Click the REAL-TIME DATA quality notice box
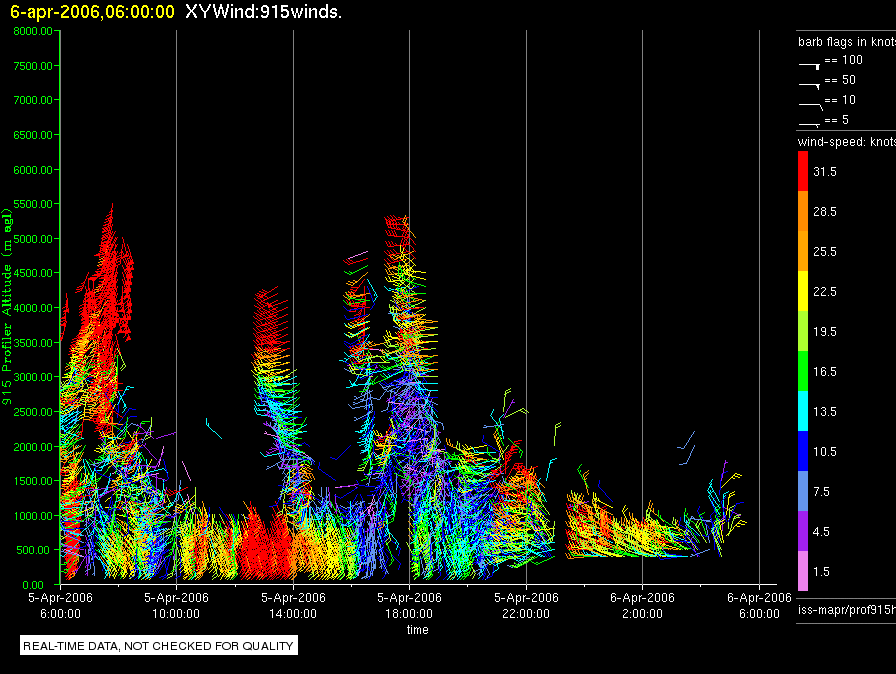896x674 pixels. 158,646
